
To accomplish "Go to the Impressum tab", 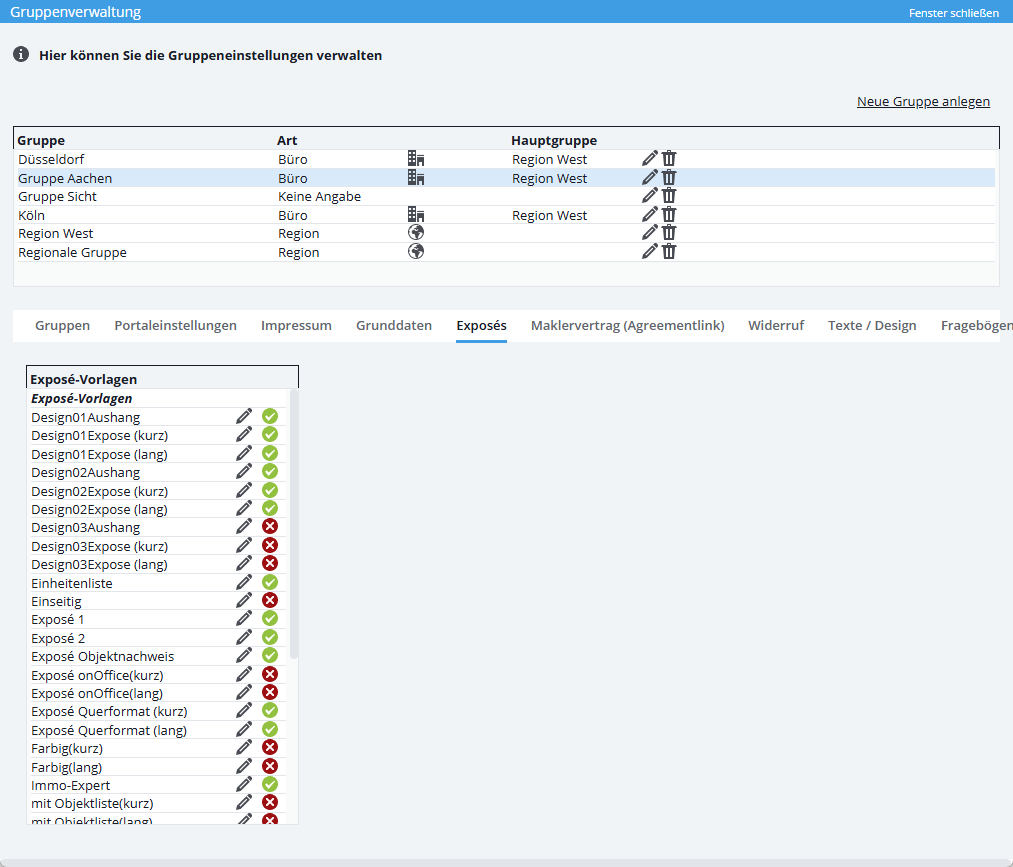I will point(297,326).
